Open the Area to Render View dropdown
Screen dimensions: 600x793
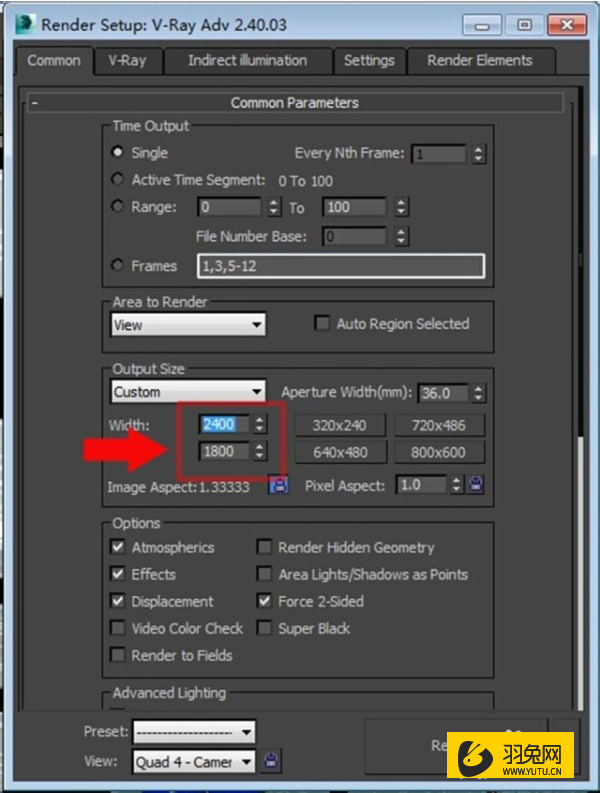pyautogui.click(x=188, y=325)
